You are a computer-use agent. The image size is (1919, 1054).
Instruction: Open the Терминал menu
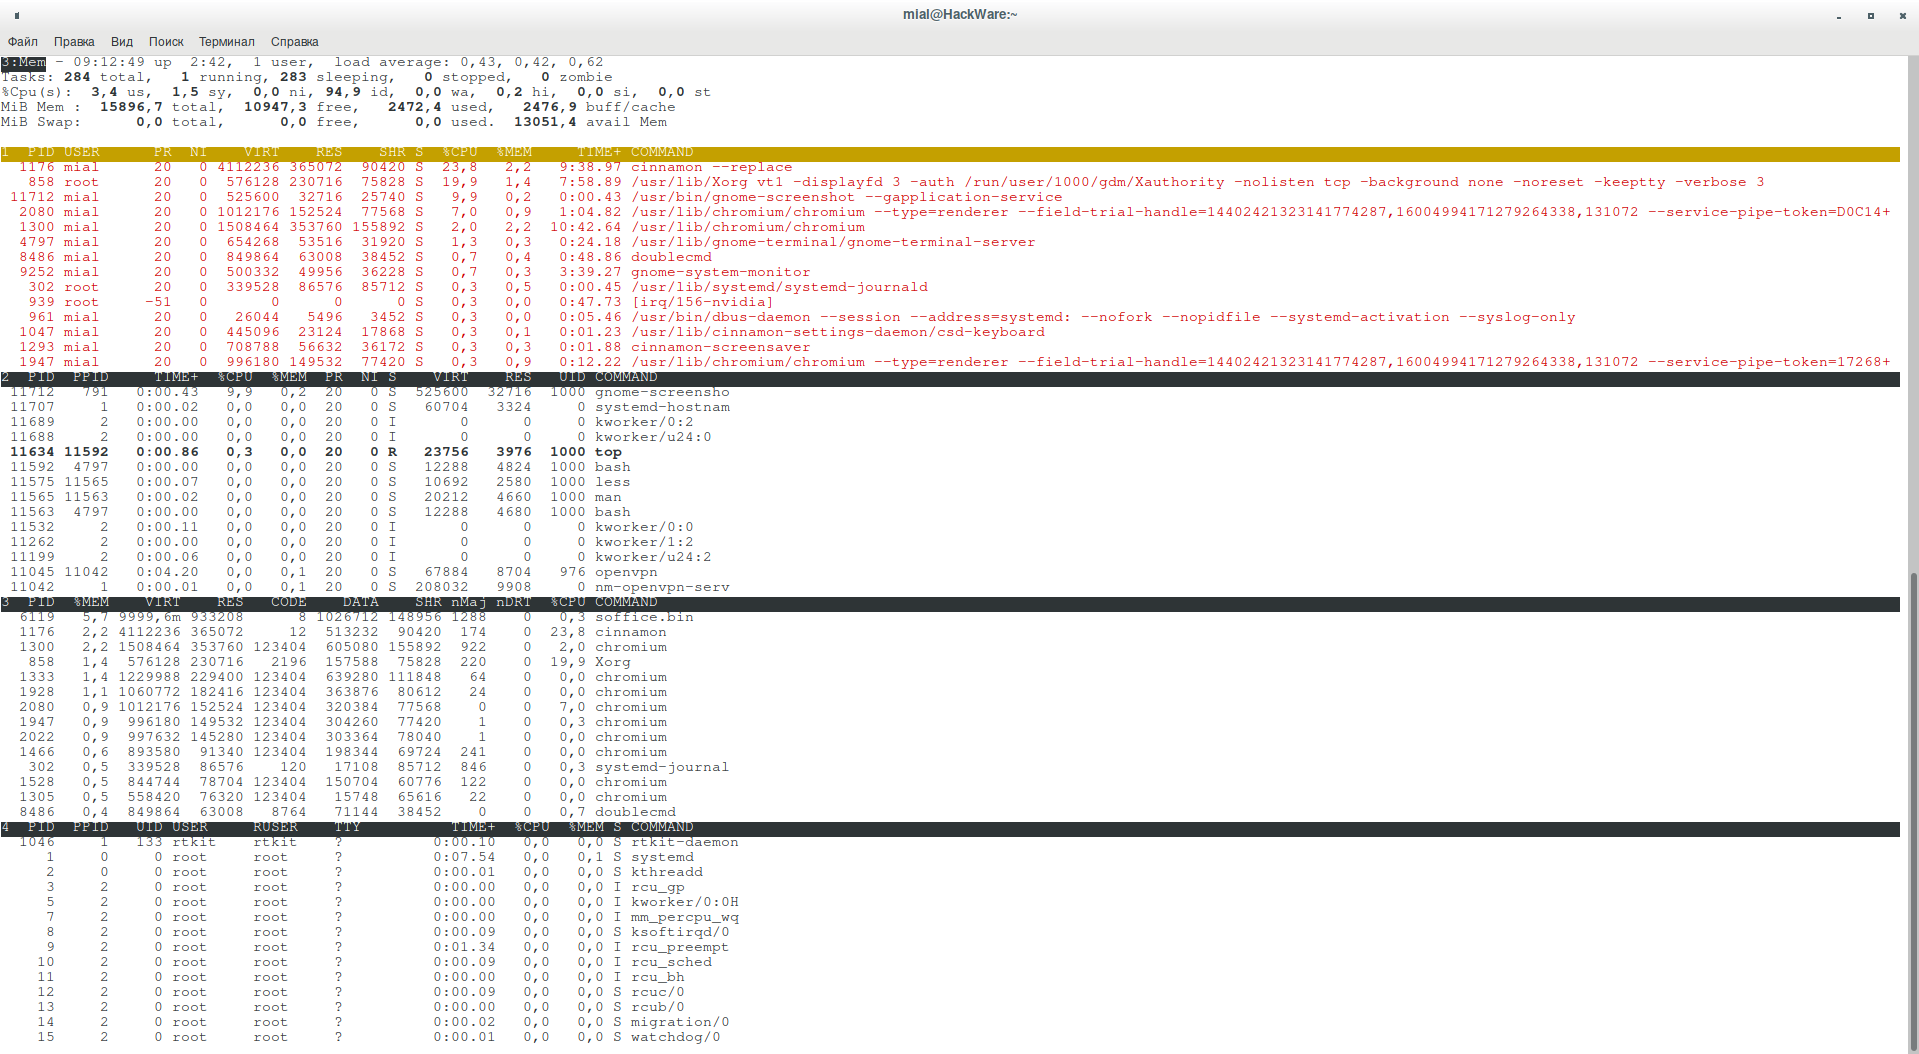click(226, 42)
